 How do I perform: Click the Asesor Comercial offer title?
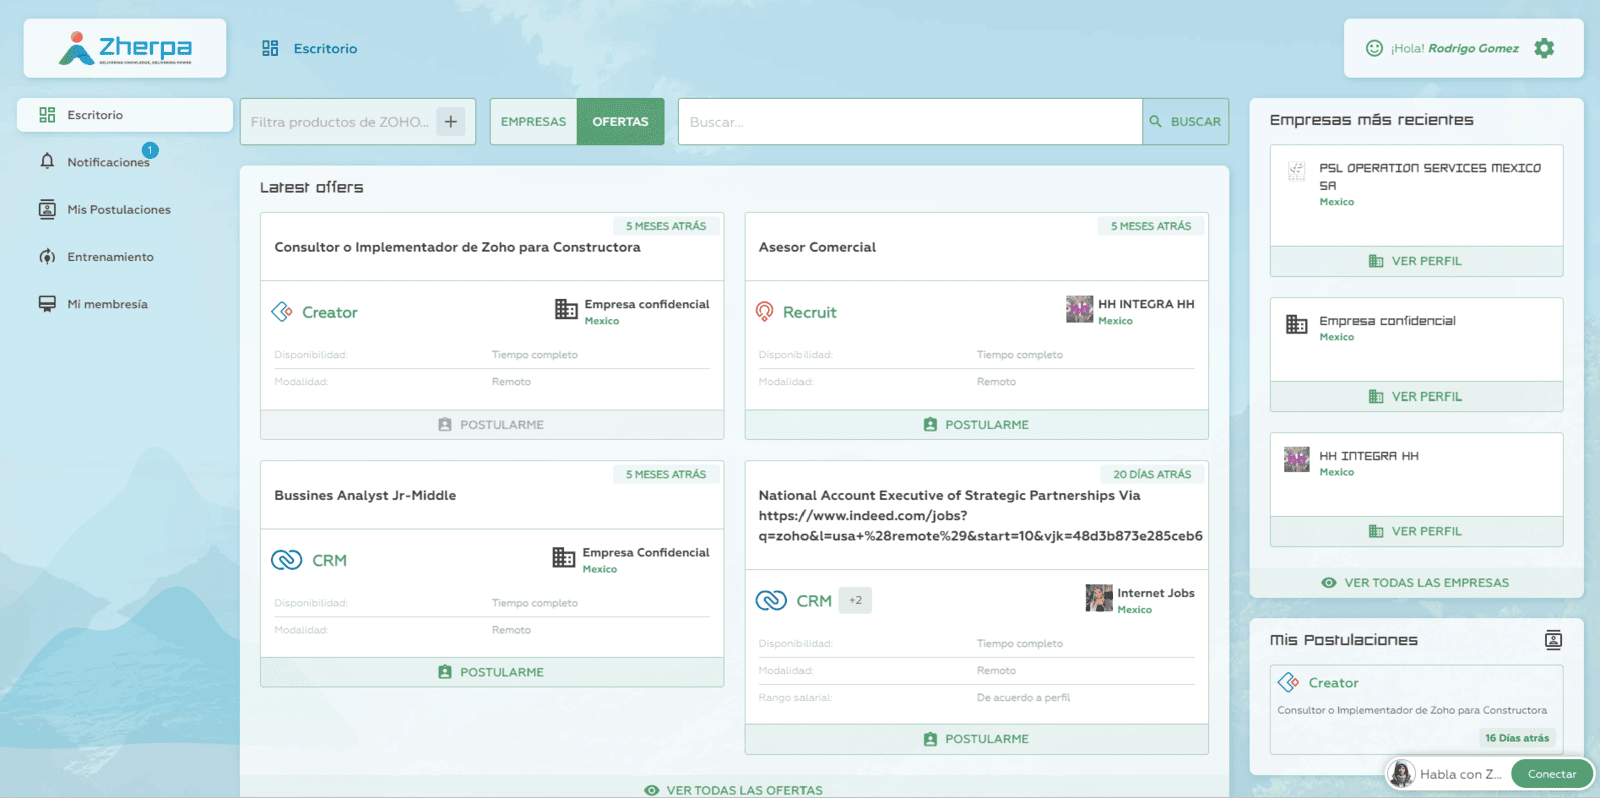(817, 247)
